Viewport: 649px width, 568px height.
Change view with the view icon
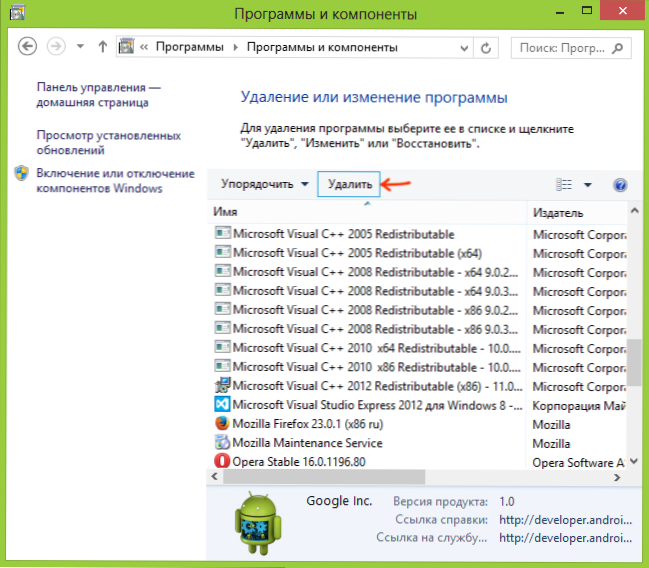(x=564, y=185)
